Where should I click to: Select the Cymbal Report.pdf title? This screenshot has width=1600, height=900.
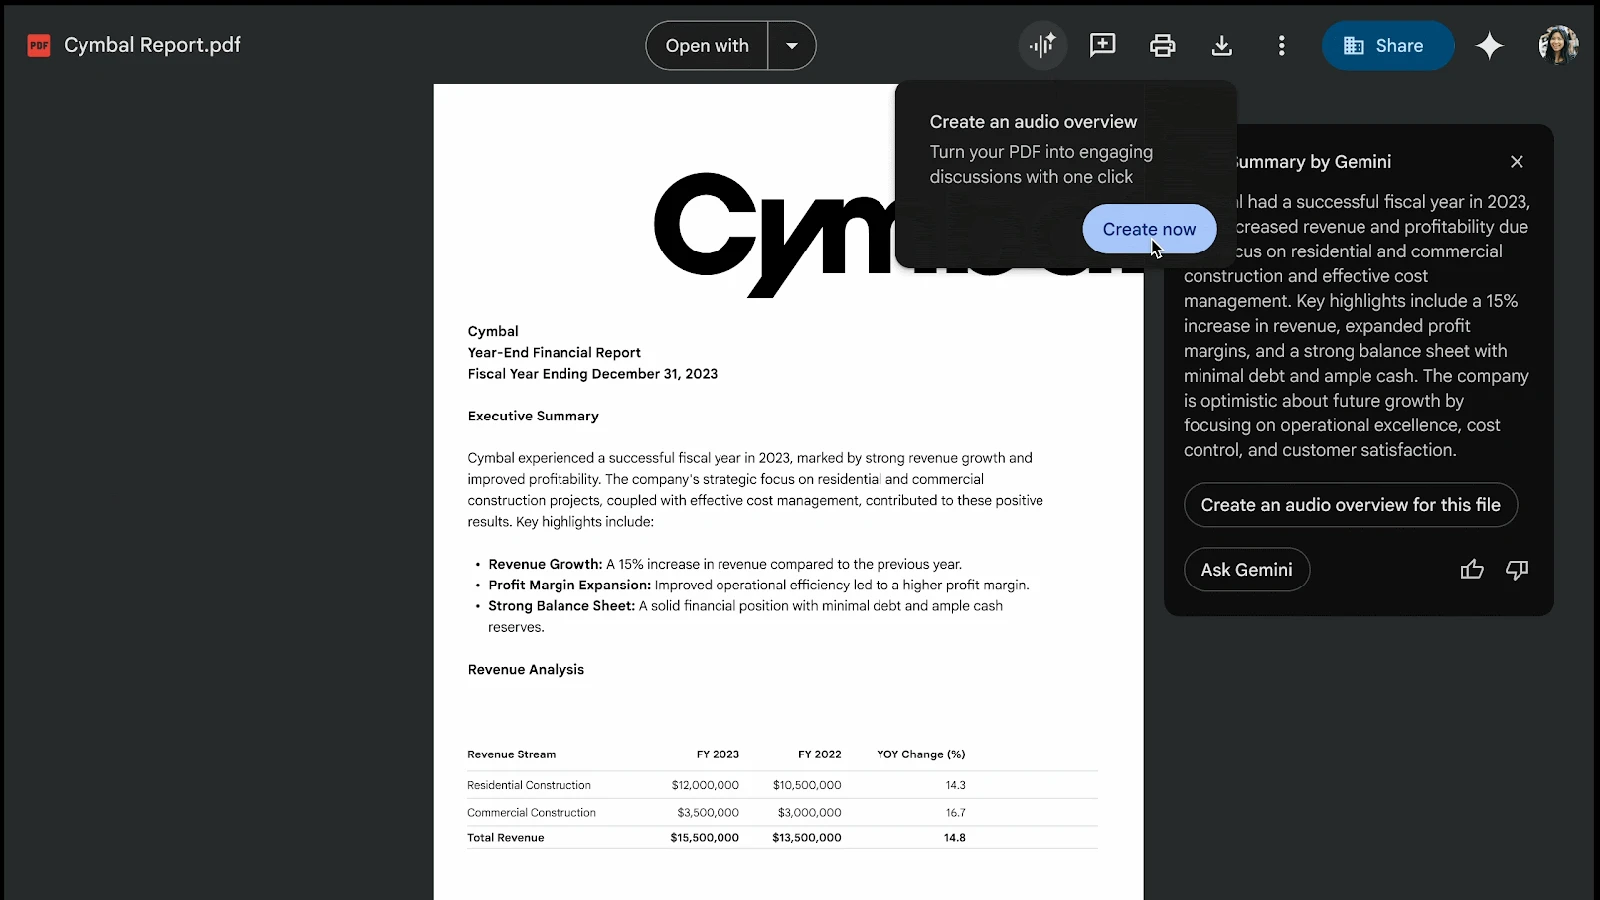[x=152, y=45]
